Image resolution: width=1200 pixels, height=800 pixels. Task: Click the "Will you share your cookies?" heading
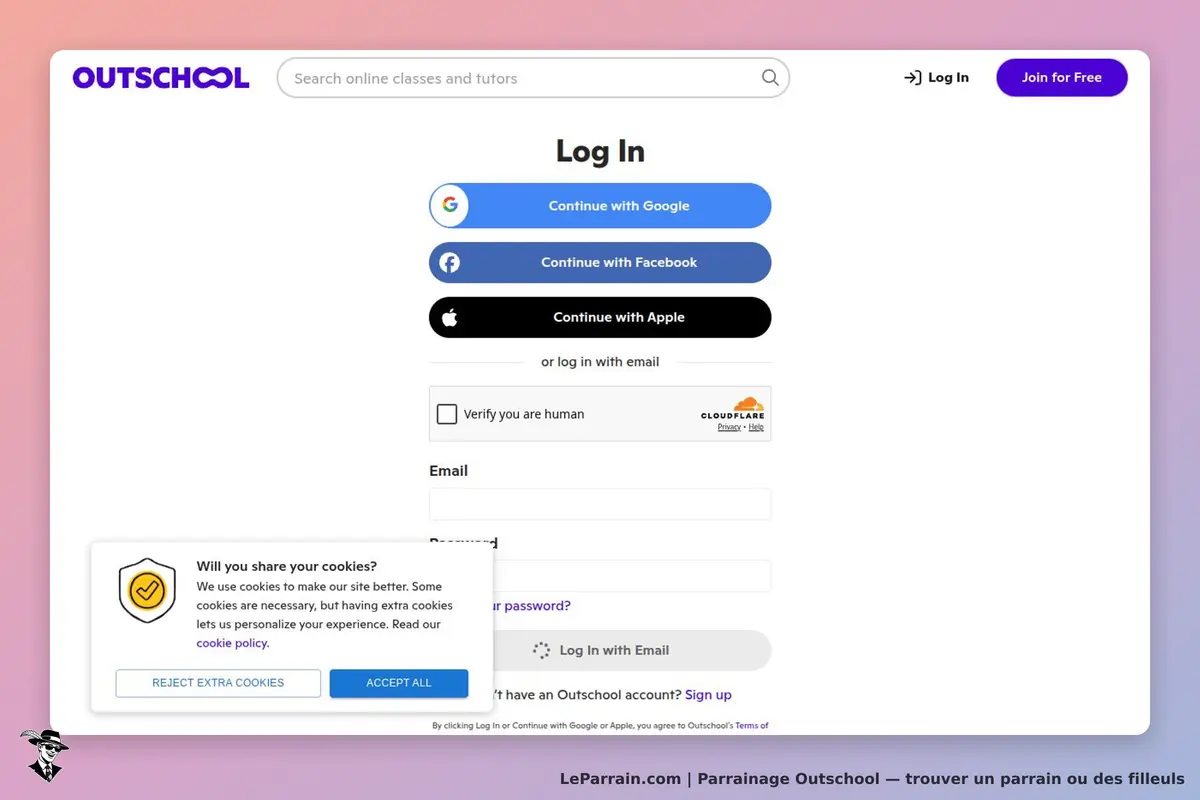[x=287, y=566]
